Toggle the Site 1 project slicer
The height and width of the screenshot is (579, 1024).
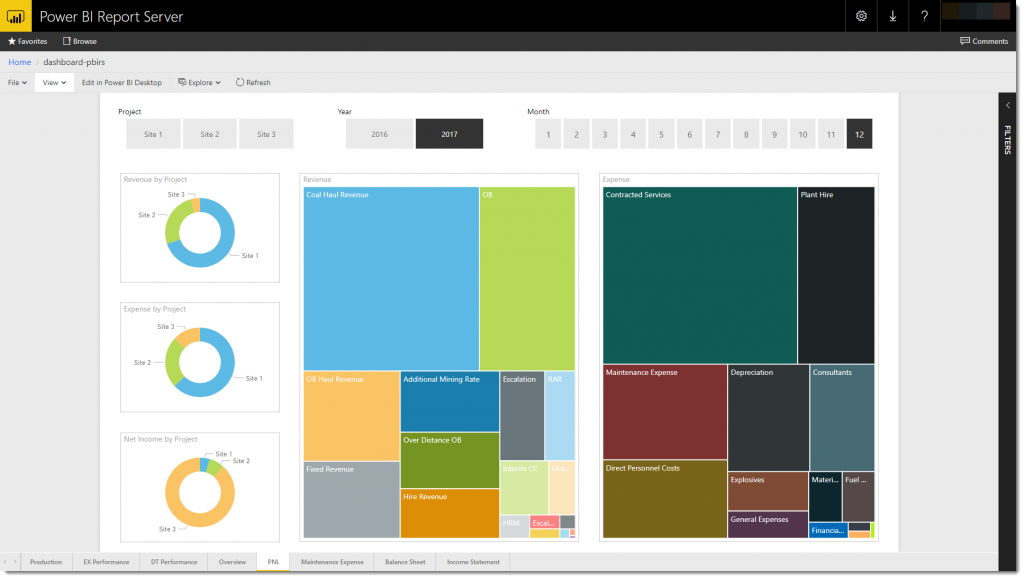(153, 134)
